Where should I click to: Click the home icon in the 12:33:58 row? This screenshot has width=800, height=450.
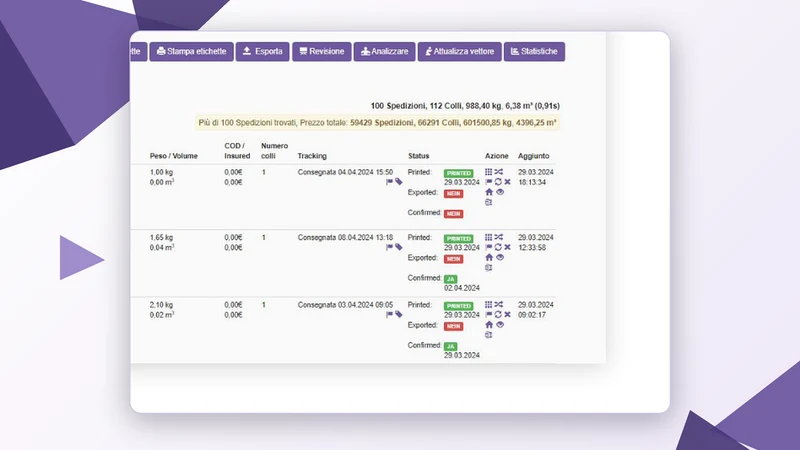click(489, 258)
